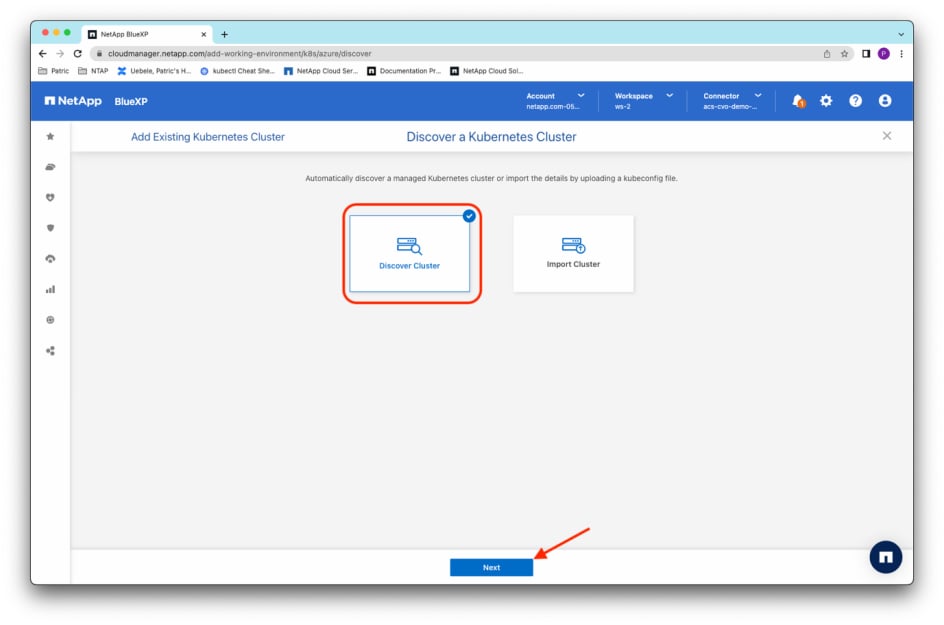Bookmark this page with the star icon
944x625 pixels.
[x=845, y=54]
